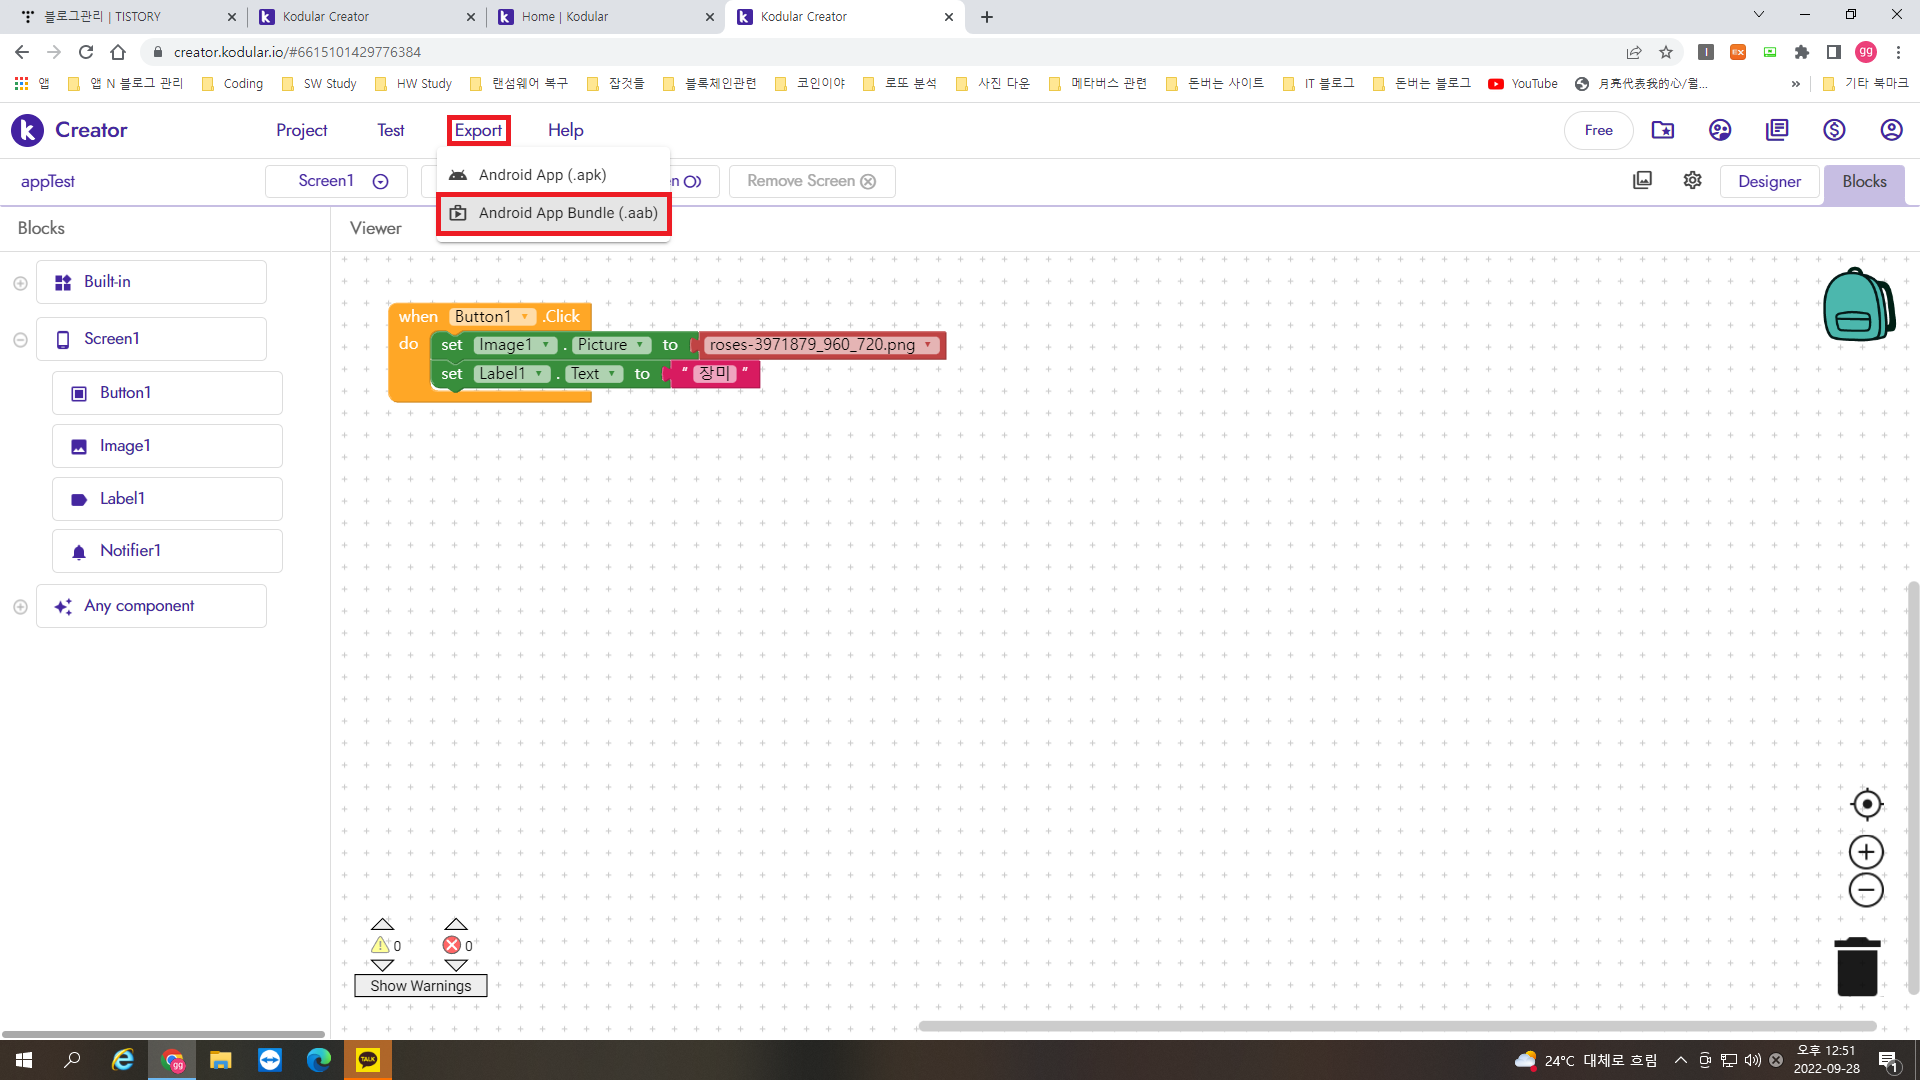Zoom in with the plus icon
Screen dimensions: 1920x1080
[x=1866, y=852]
